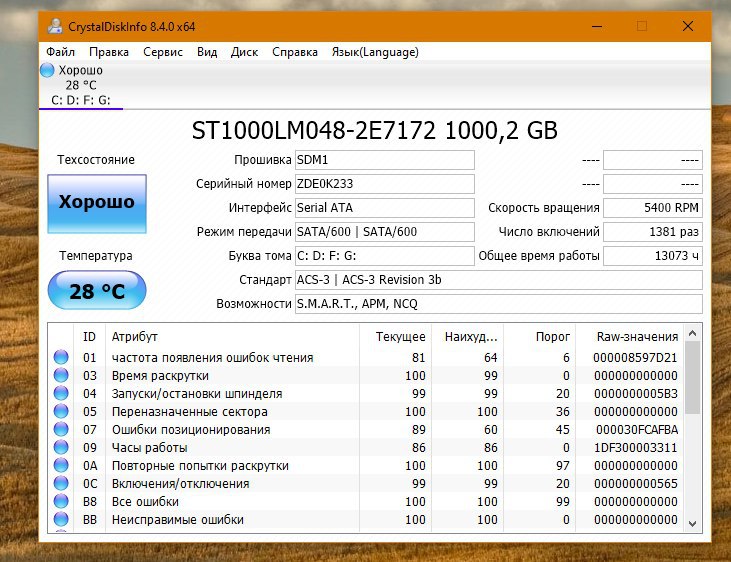Select the Ошибки позиционирования attribute text
Image resolution: width=731 pixels, height=562 pixels.
click(x=191, y=430)
